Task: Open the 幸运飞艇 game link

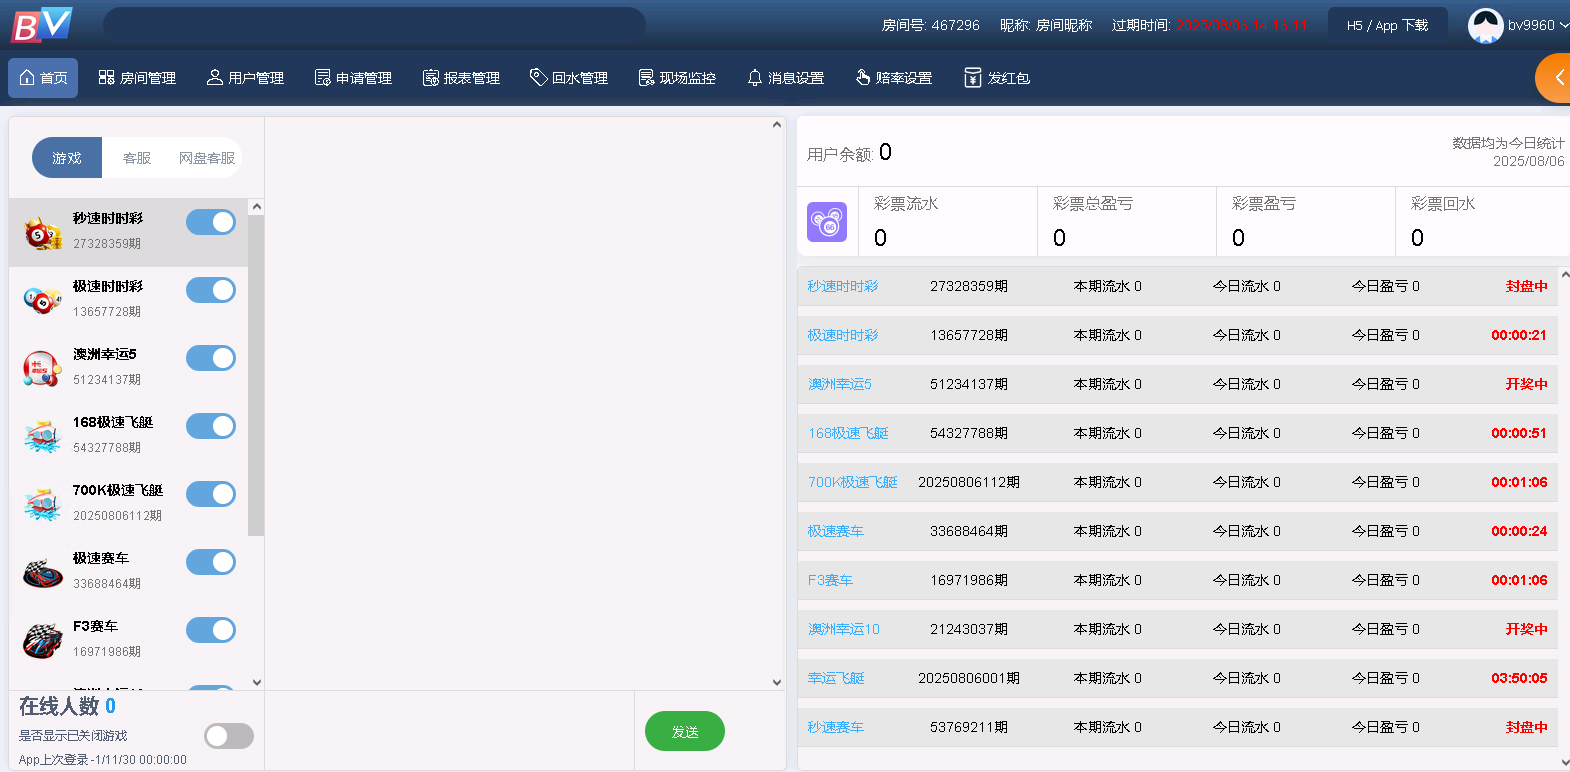Action: pos(836,678)
